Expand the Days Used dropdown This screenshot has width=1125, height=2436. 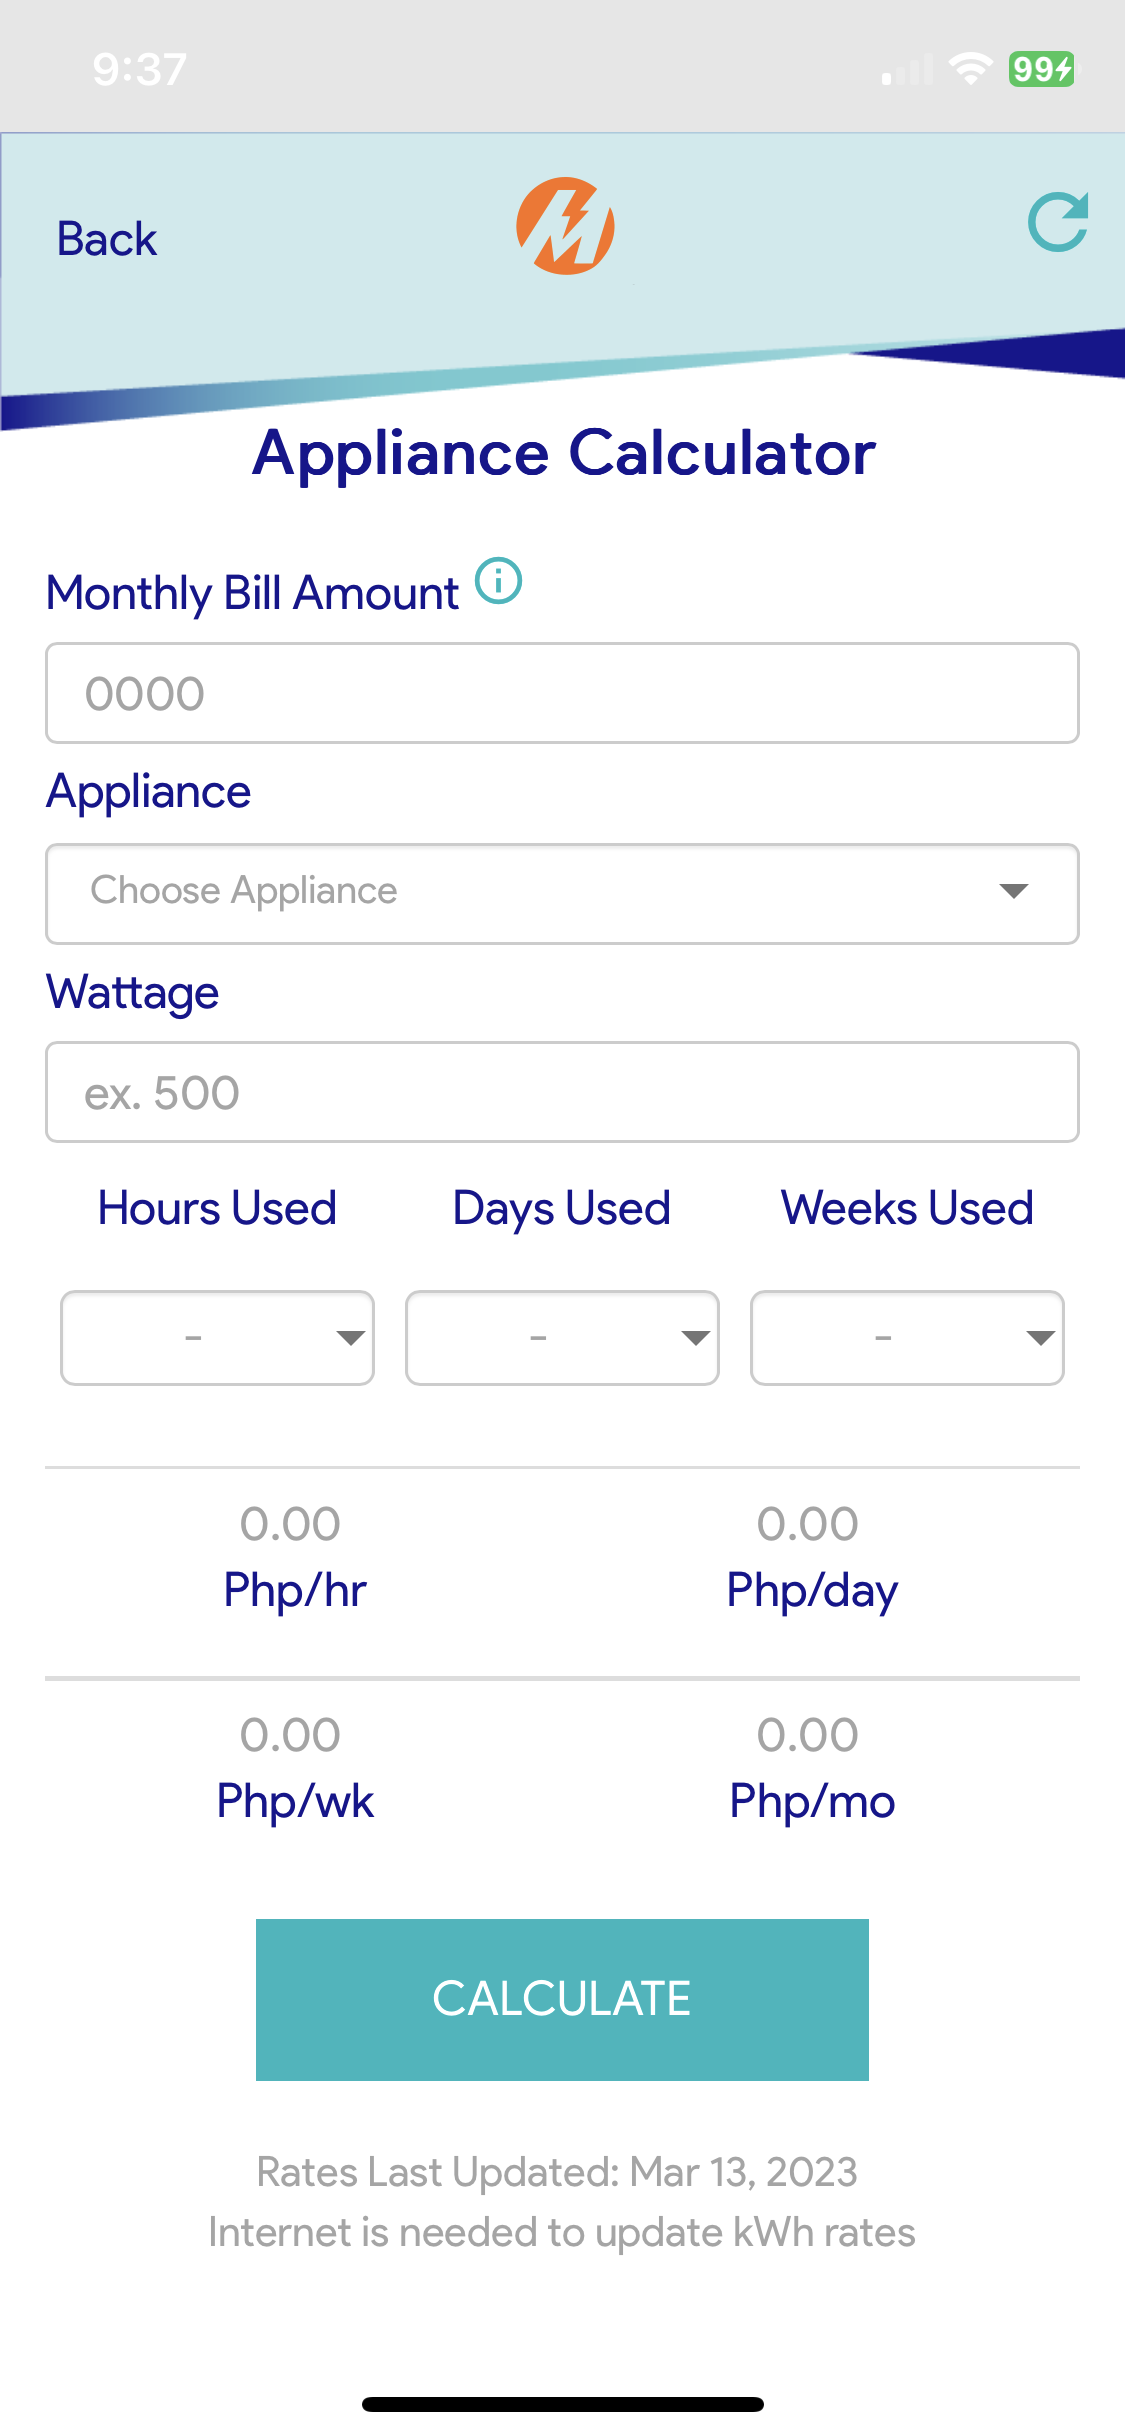tap(562, 1337)
